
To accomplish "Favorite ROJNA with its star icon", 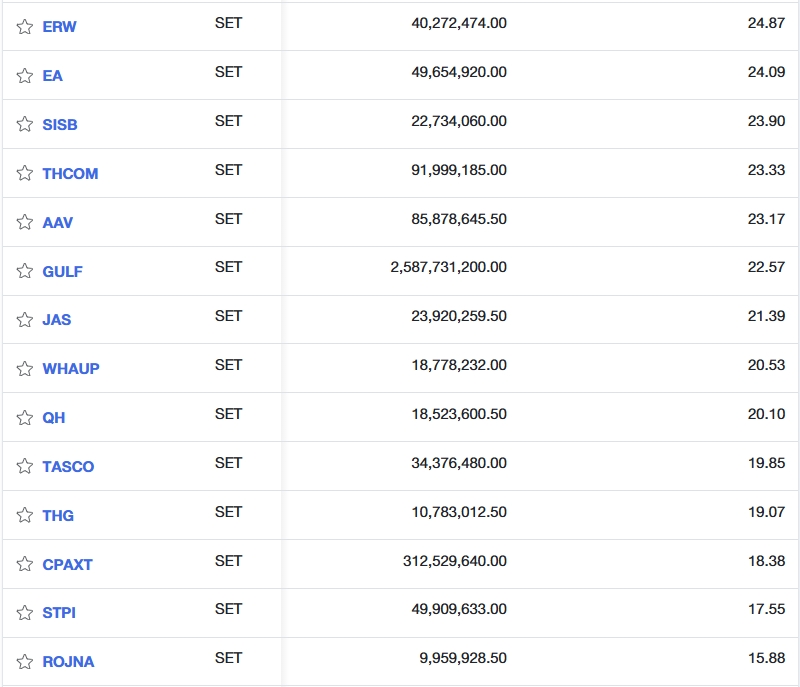I will point(25,662).
